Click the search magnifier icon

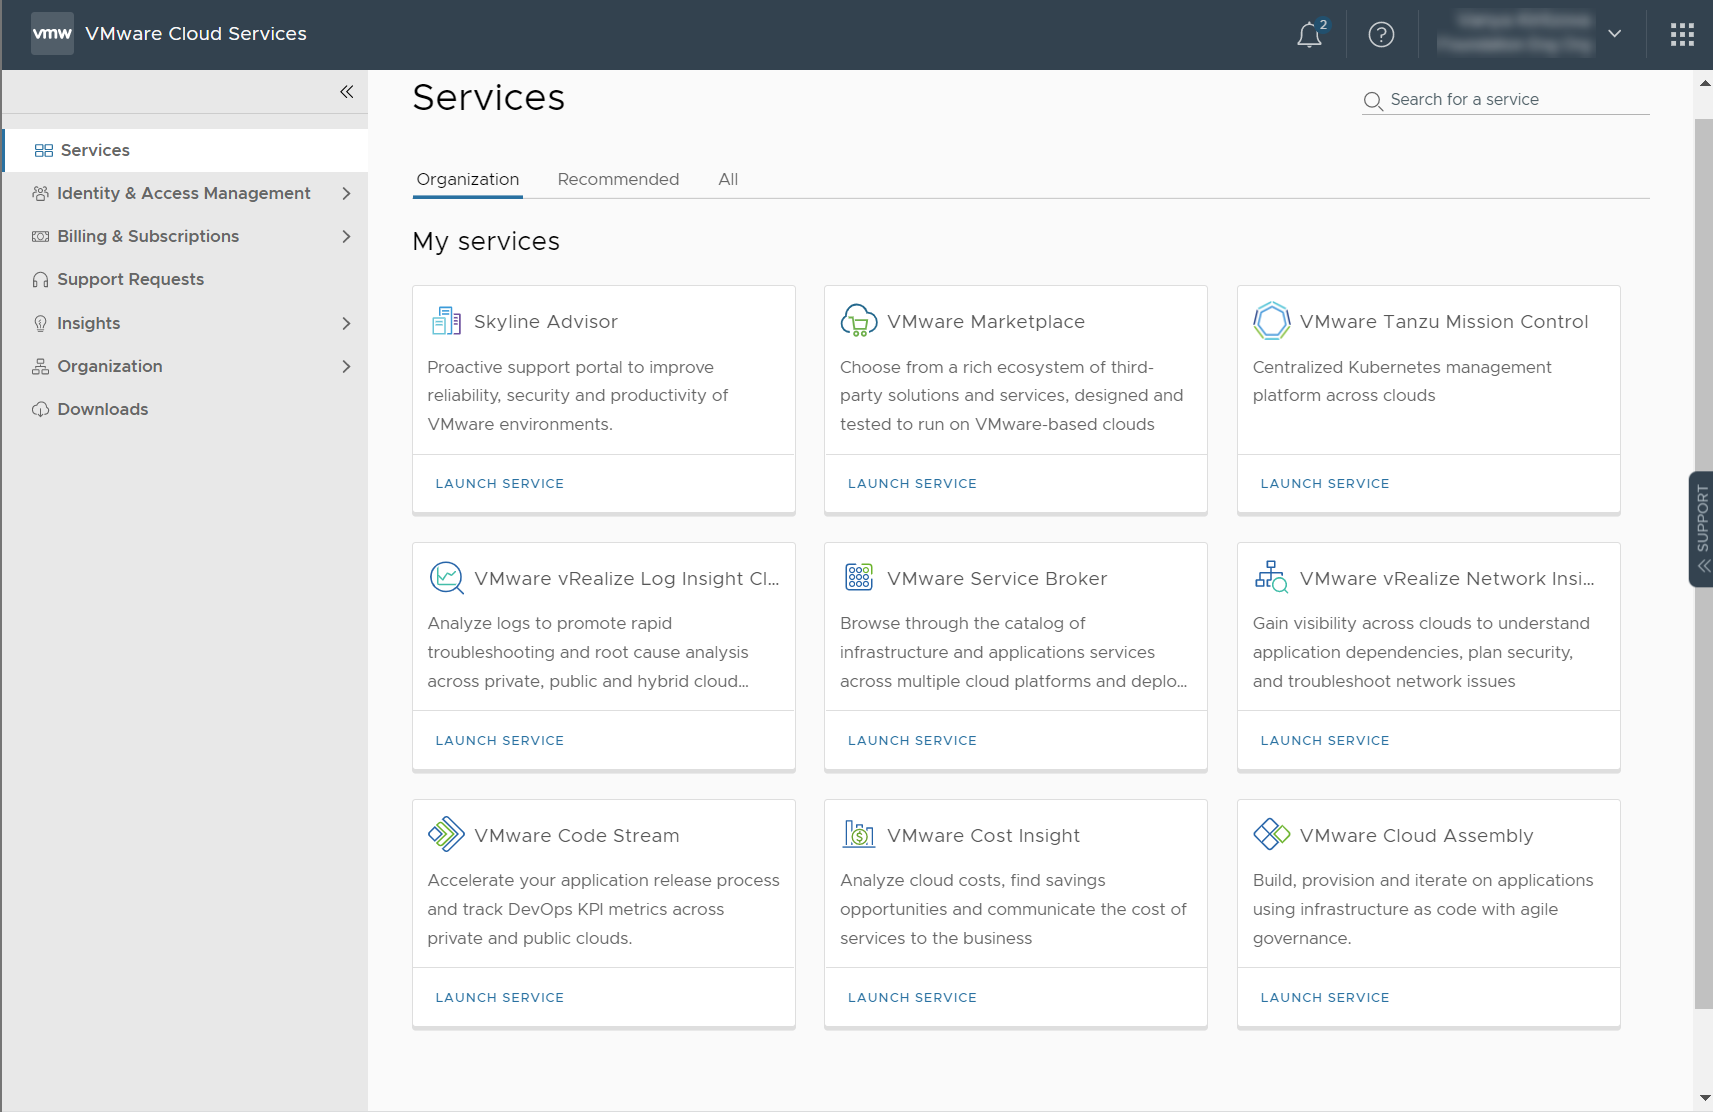pos(1373,101)
